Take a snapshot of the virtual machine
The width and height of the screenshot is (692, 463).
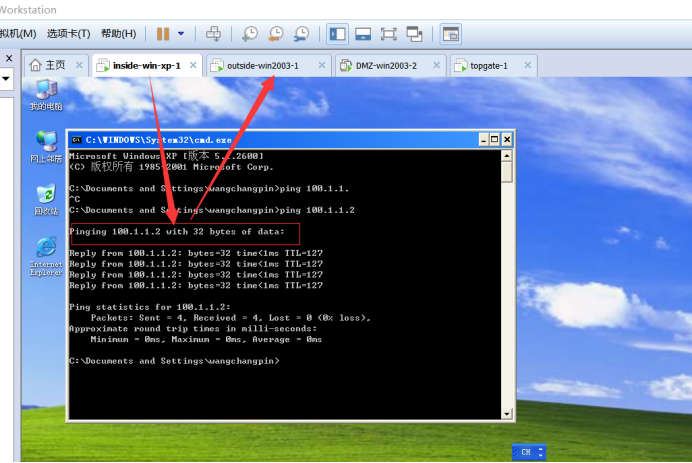250,34
